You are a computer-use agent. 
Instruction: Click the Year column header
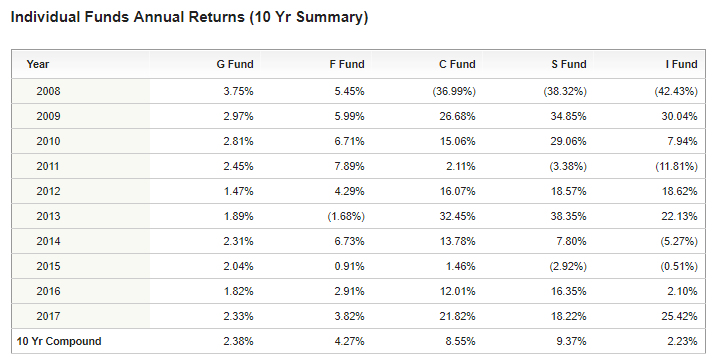37,64
